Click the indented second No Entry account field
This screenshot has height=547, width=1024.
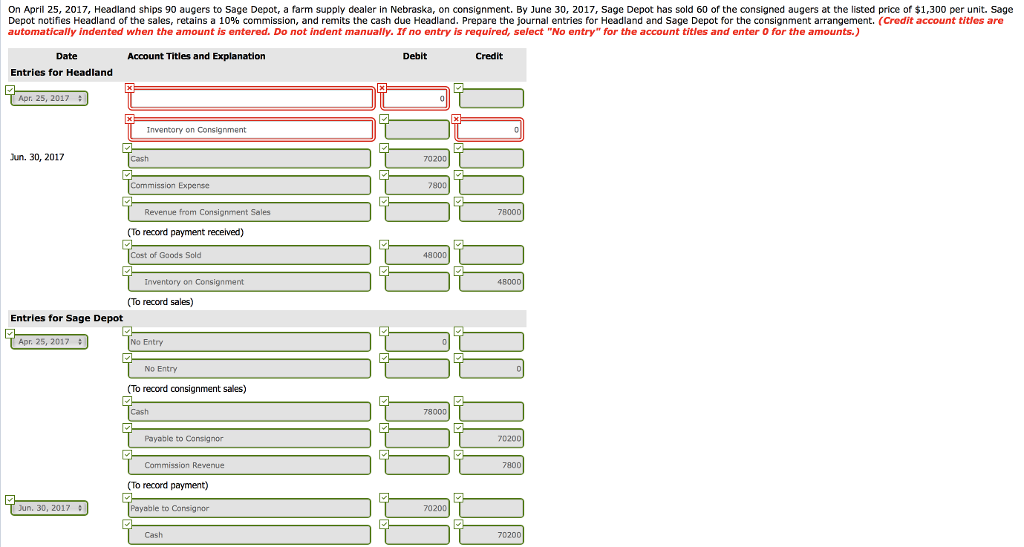[249, 369]
